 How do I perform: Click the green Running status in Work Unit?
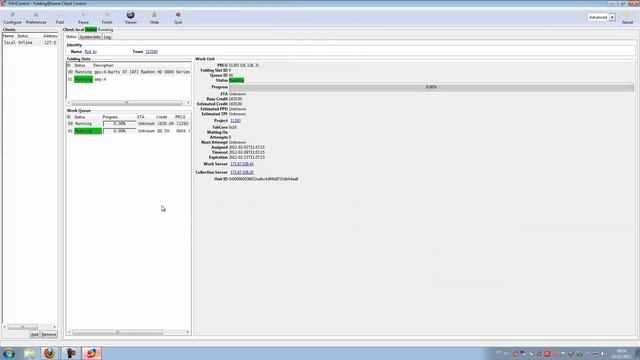pyautogui.click(x=236, y=80)
